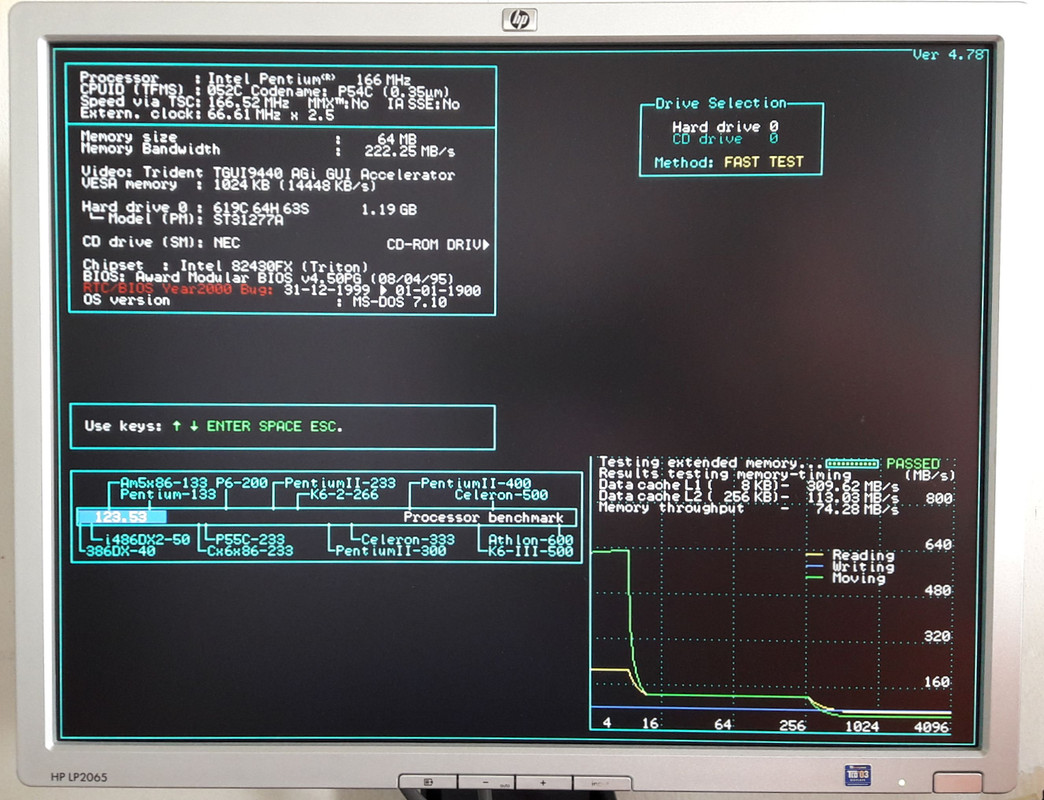Click the PentiumII-400 benchmark marker
The height and width of the screenshot is (800, 1044).
click(475, 483)
